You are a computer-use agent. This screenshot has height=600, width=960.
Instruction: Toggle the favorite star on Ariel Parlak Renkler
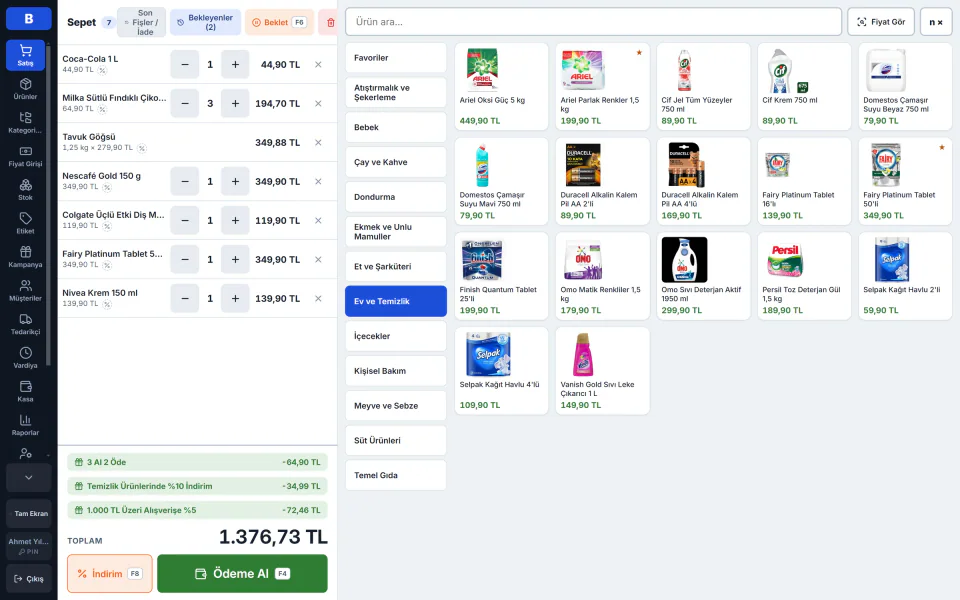coord(639,53)
